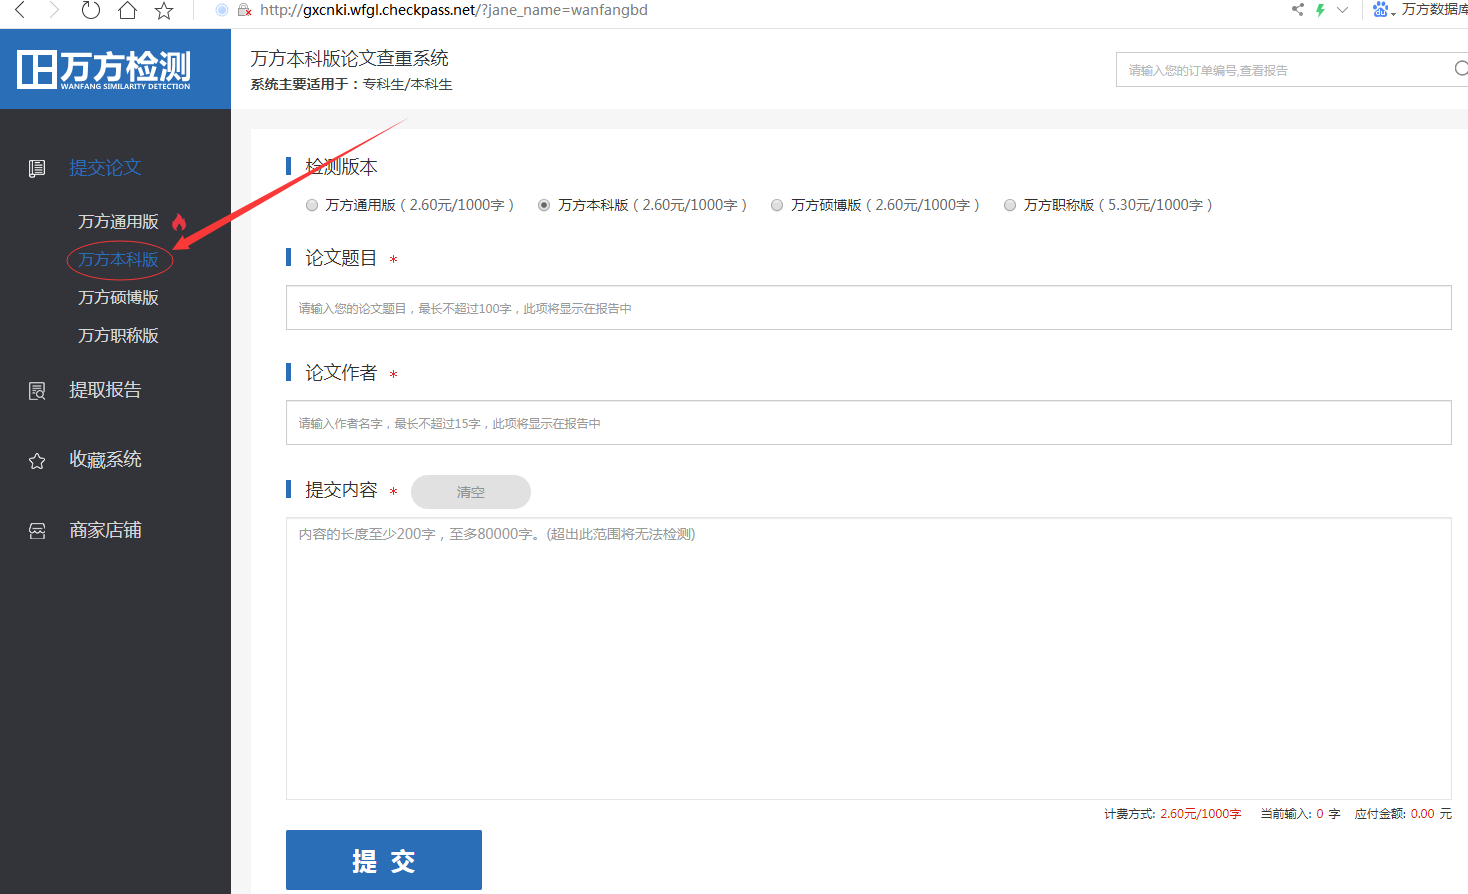Click the 当前输入 0 字 counter

coord(1300,814)
